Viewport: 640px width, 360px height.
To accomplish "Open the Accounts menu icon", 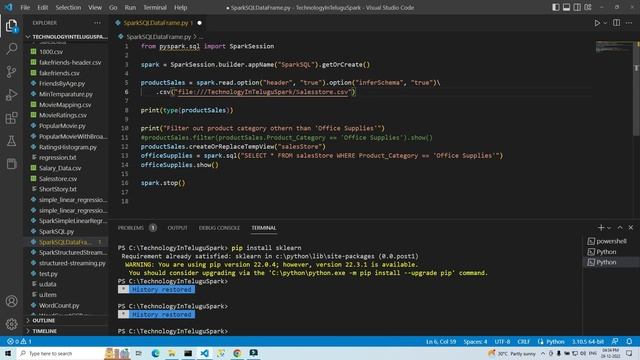I will [11, 301].
